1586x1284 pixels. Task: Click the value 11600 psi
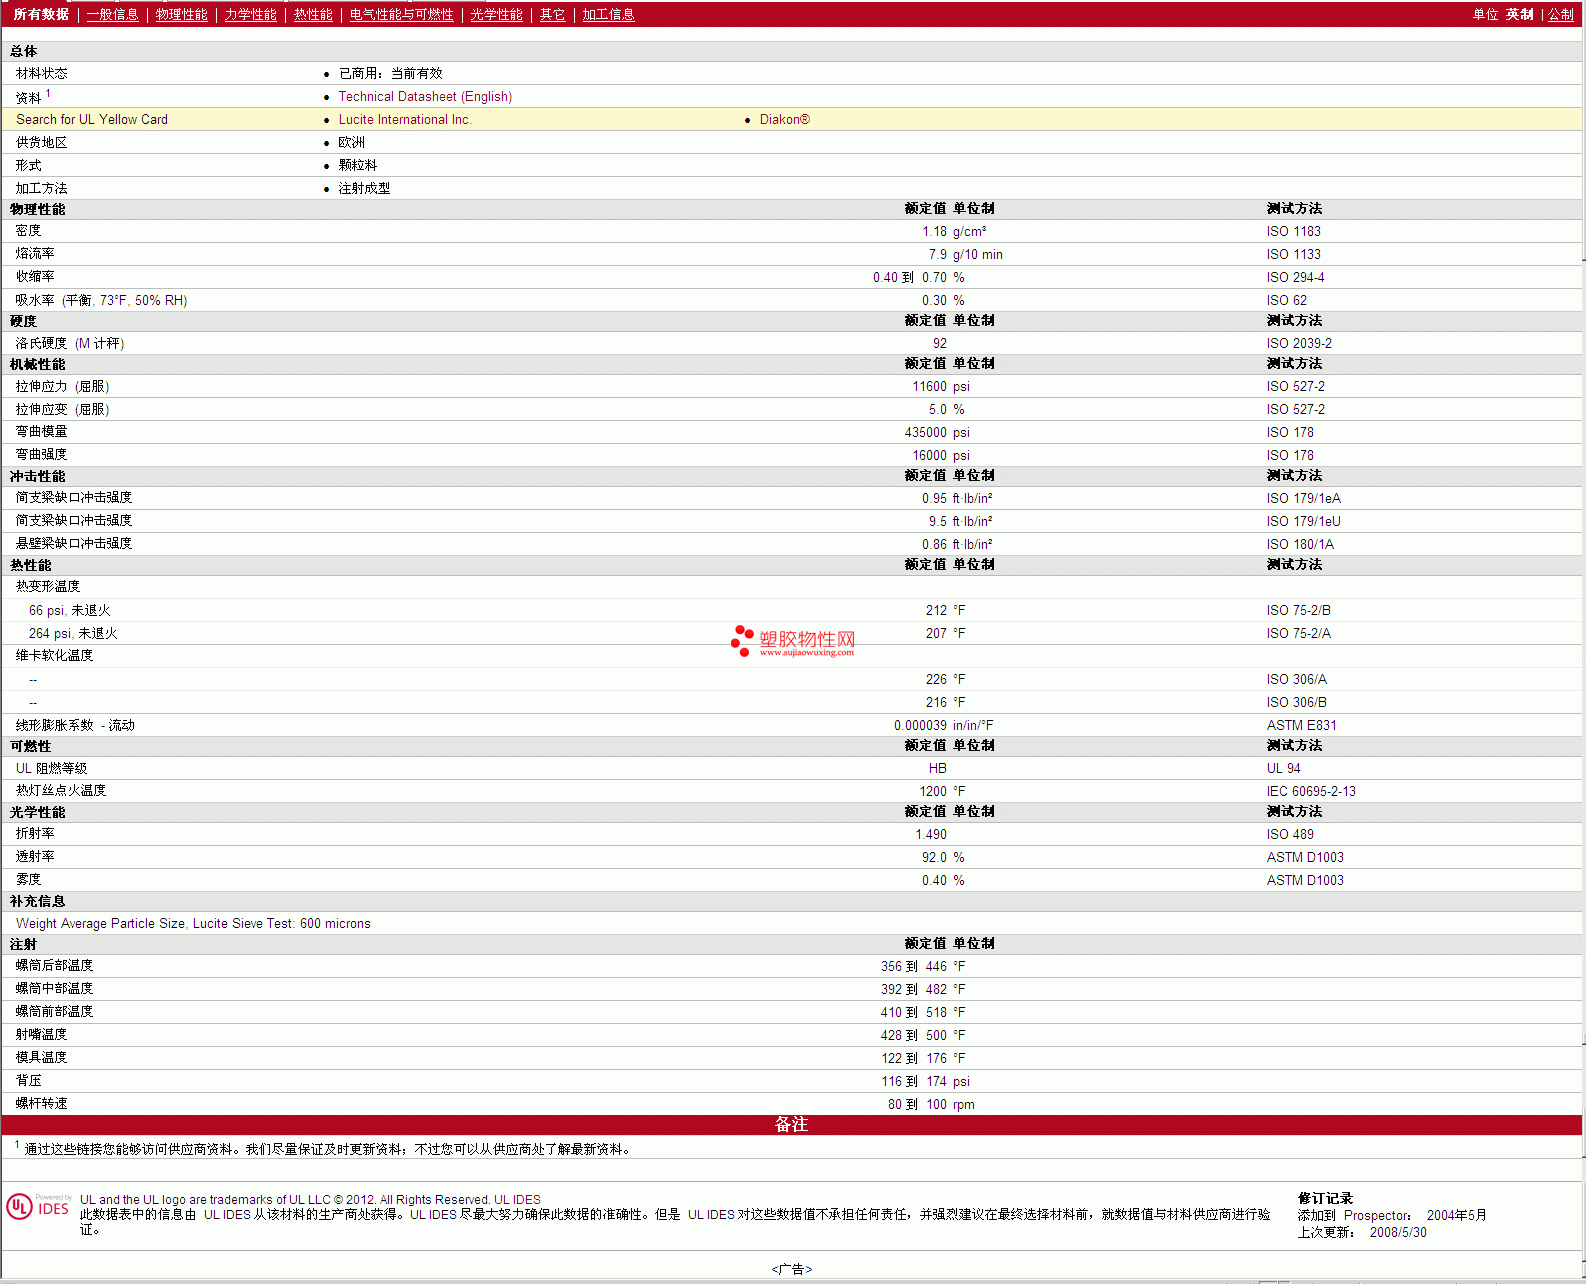940,387
